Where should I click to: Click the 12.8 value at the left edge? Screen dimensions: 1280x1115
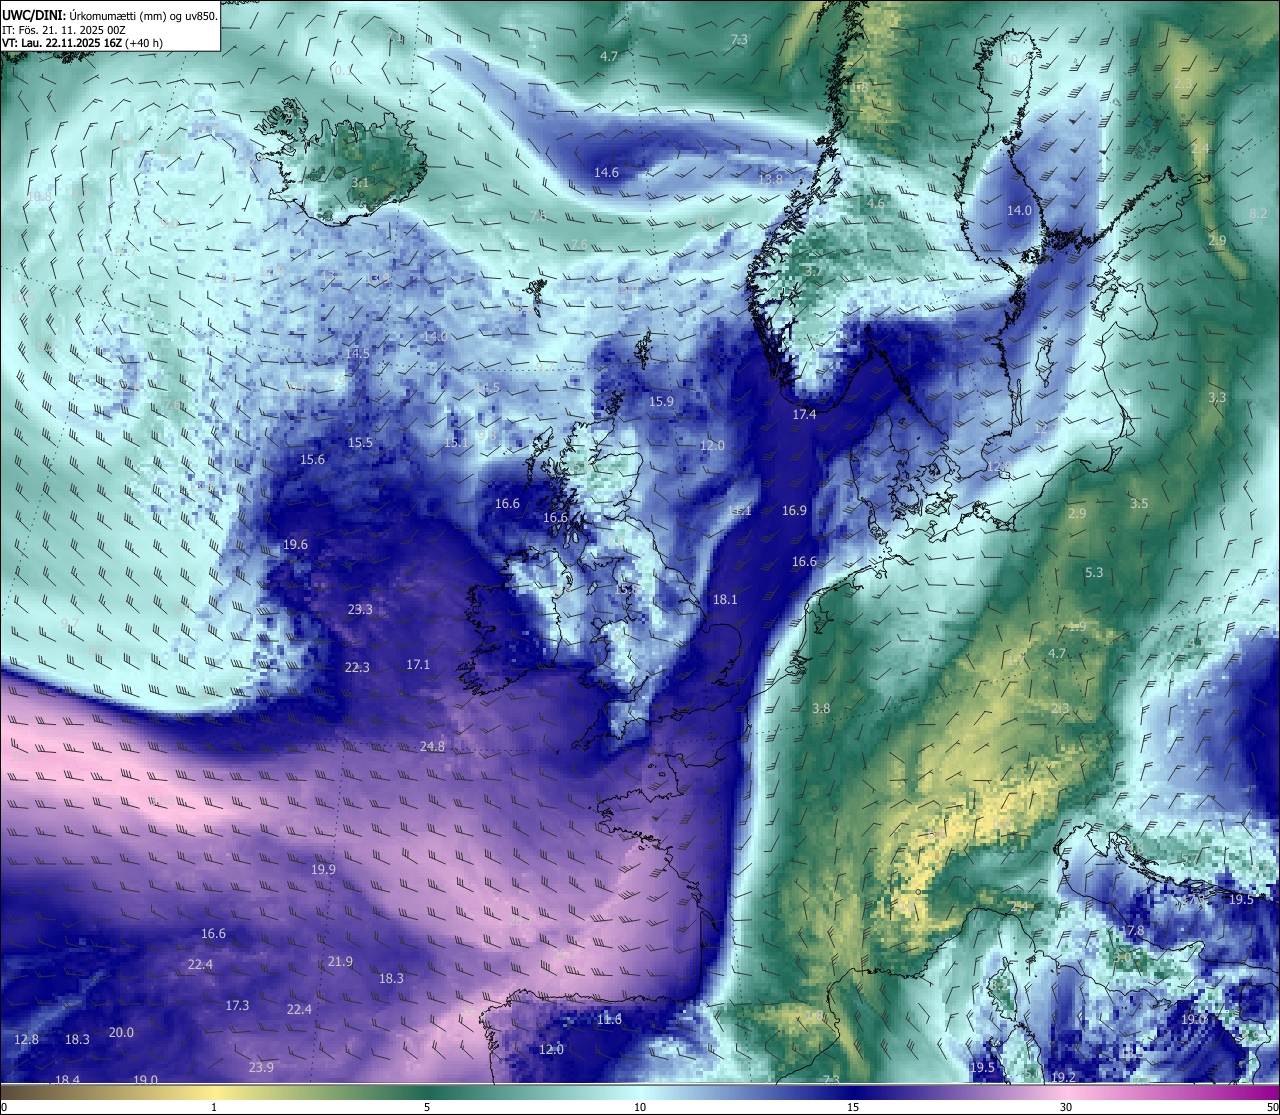(x=26, y=1040)
